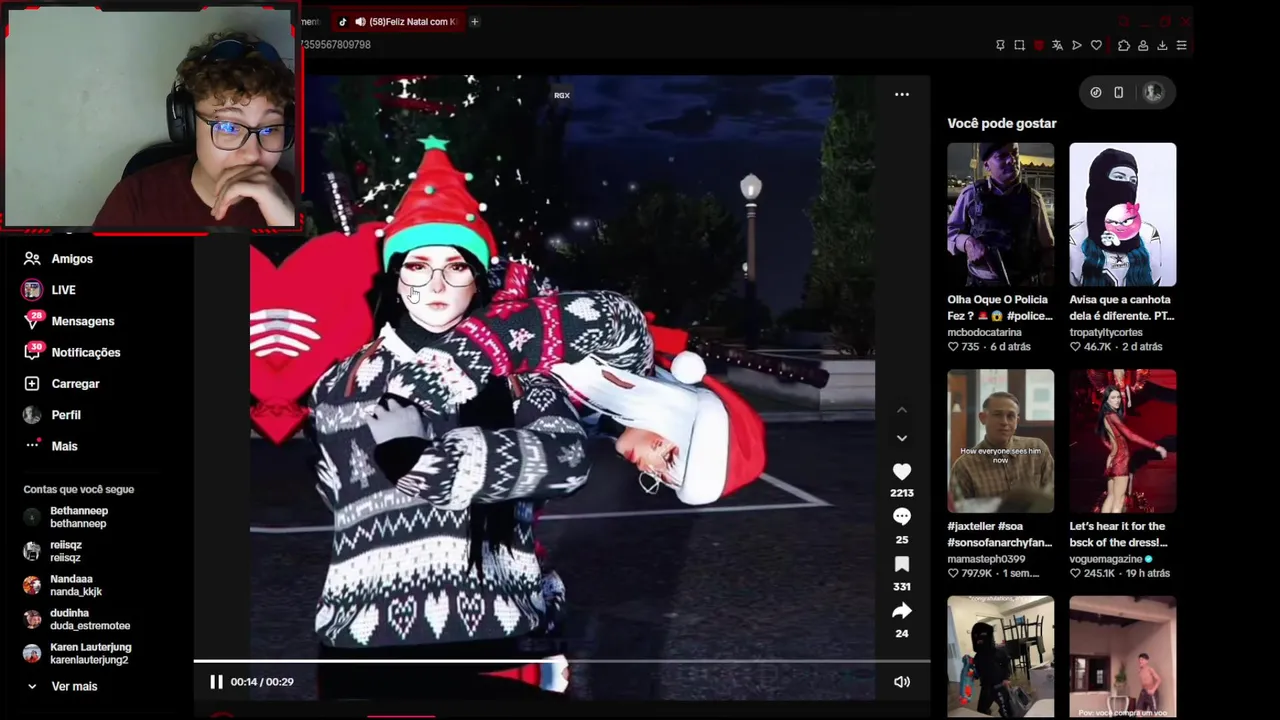Open the #jaxteller #soa video thumbnail

click(x=1000, y=441)
